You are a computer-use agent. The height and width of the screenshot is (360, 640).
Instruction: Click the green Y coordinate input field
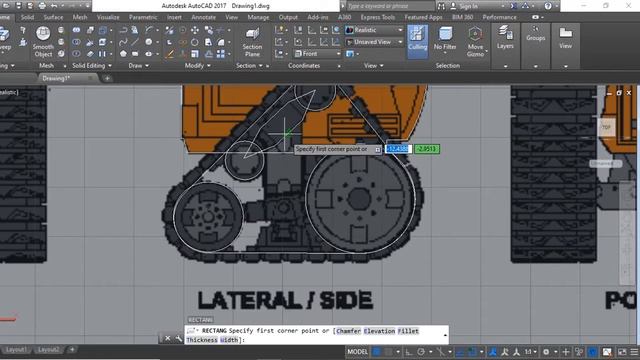point(427,149)
